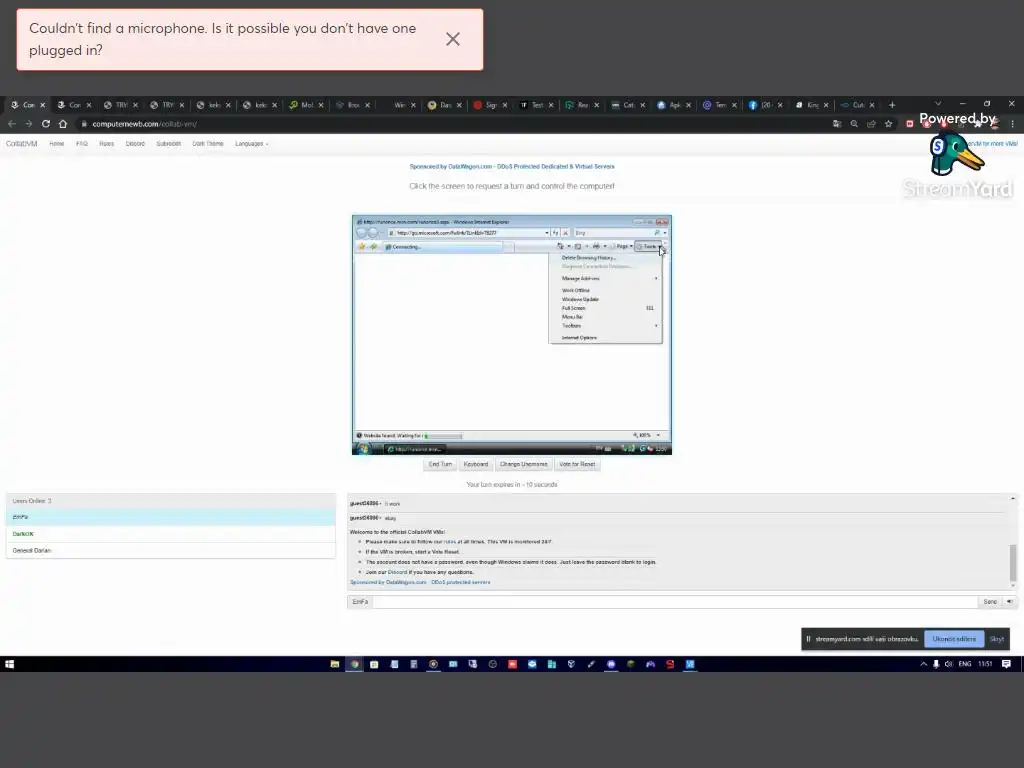Click the CollabVM brand link
The height and width of the screenshot is (768, 1024).
click(x=22, y=144)
